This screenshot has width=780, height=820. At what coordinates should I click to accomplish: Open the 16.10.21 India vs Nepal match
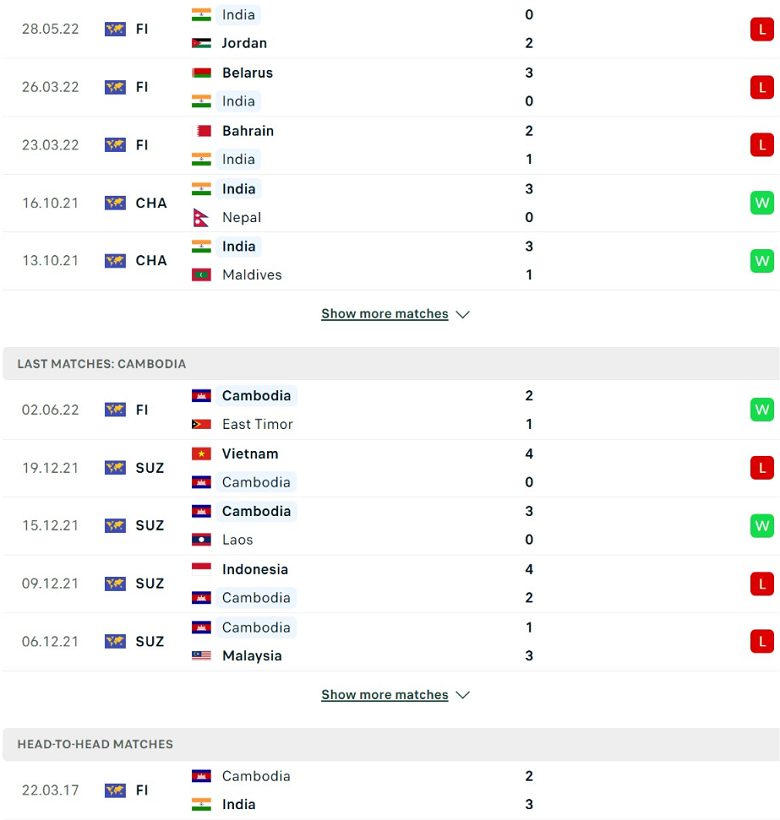(391, 203)
